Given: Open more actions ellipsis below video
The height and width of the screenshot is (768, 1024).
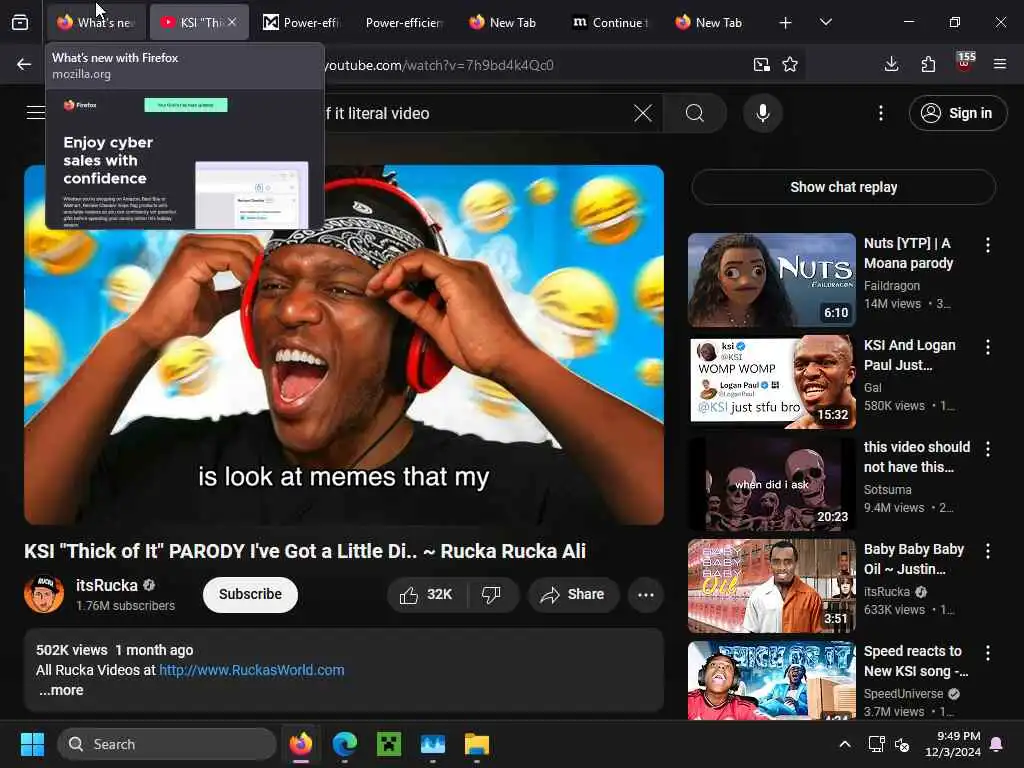Looking at the screenshot, I should tap(646, 595).
